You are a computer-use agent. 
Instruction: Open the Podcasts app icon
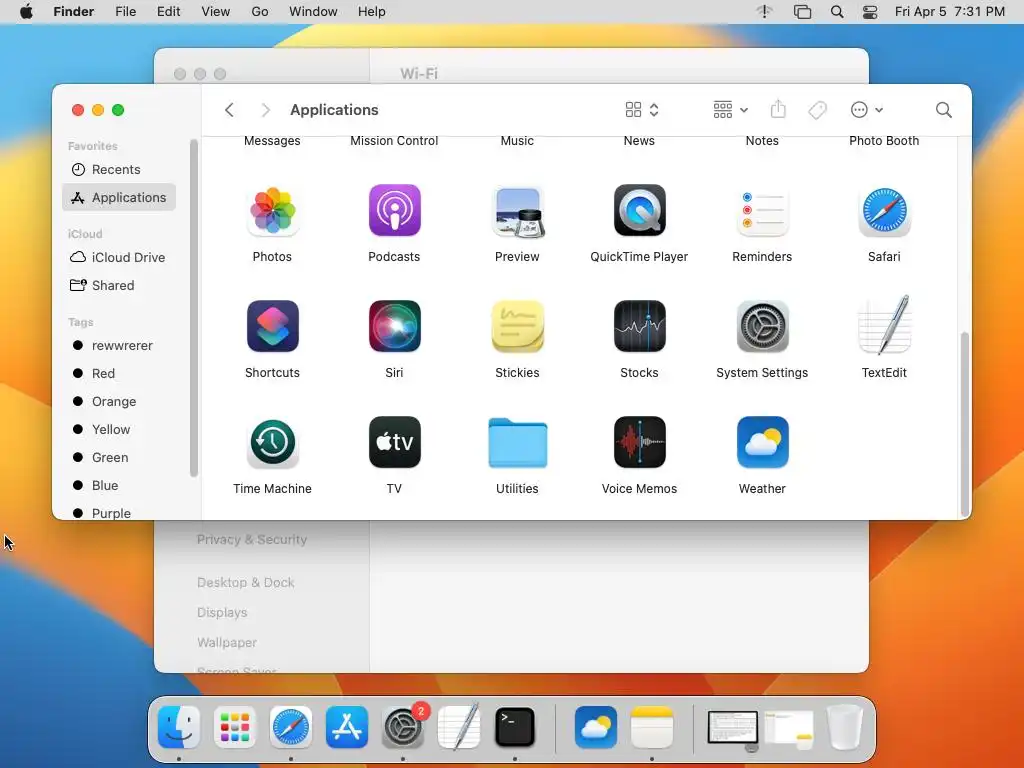pos(394,210)
